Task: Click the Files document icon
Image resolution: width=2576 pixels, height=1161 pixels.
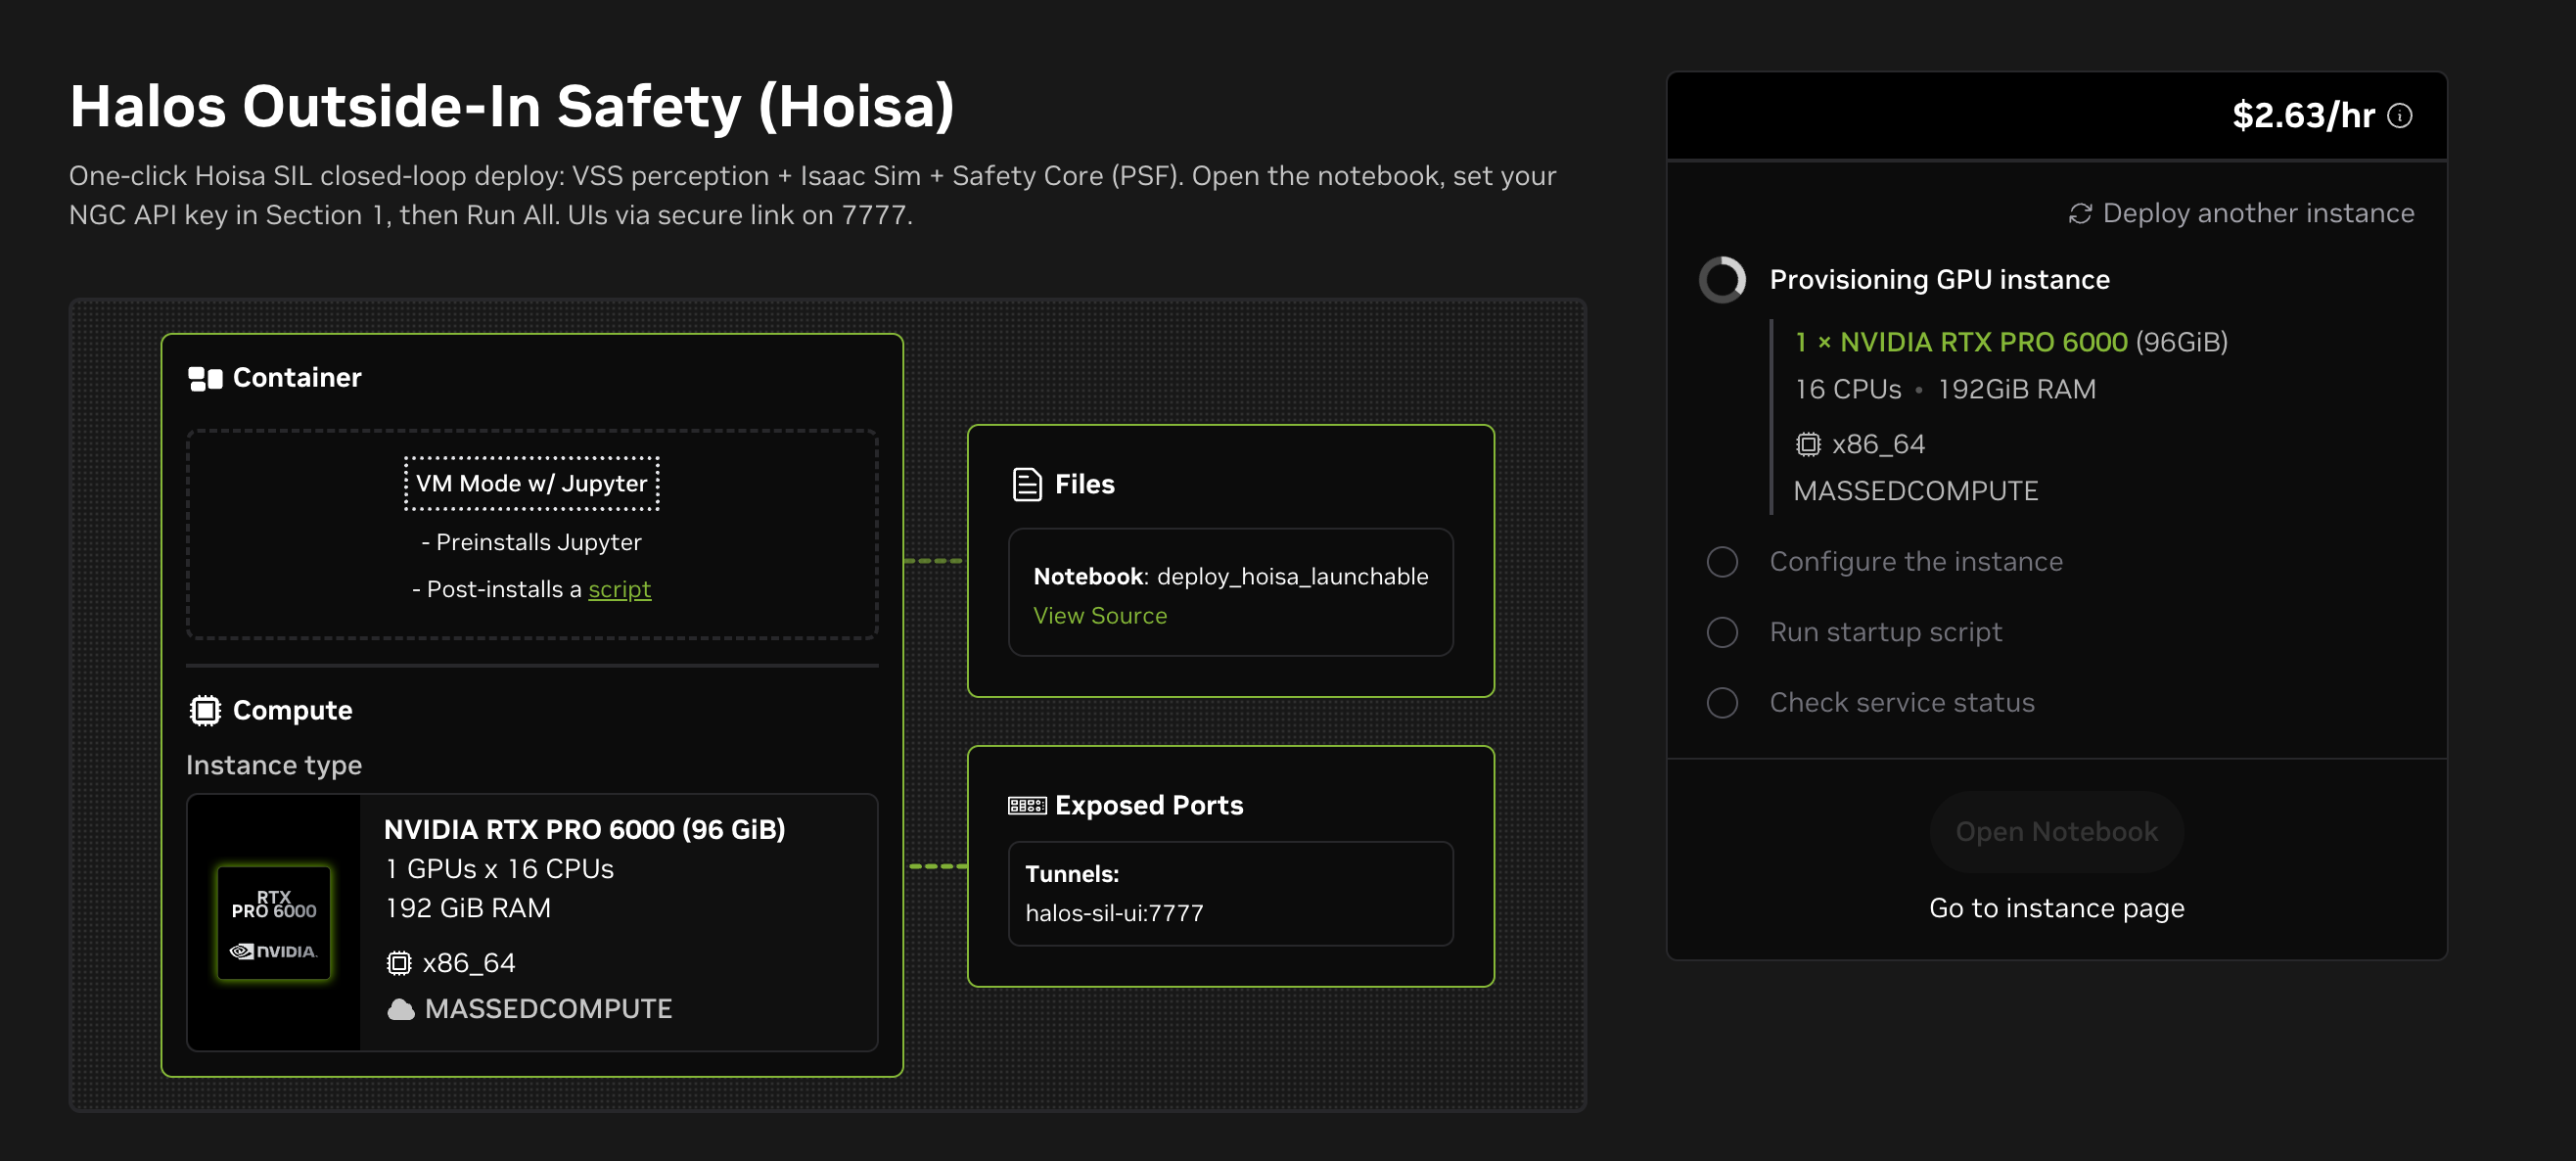Action: tap(1027, 485)
